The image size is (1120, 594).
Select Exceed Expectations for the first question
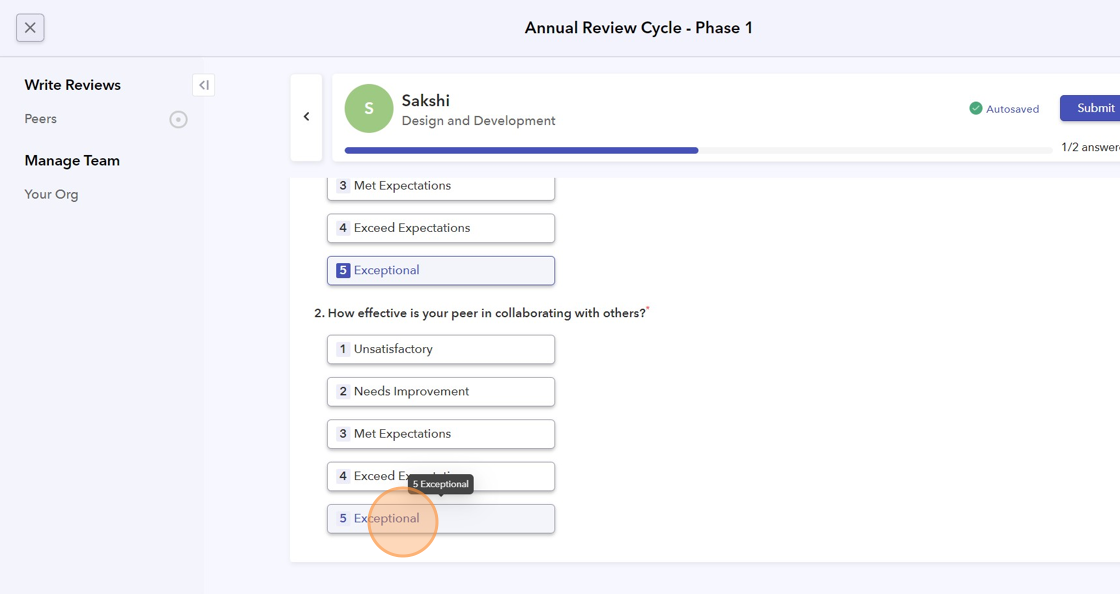click(441, 228)
